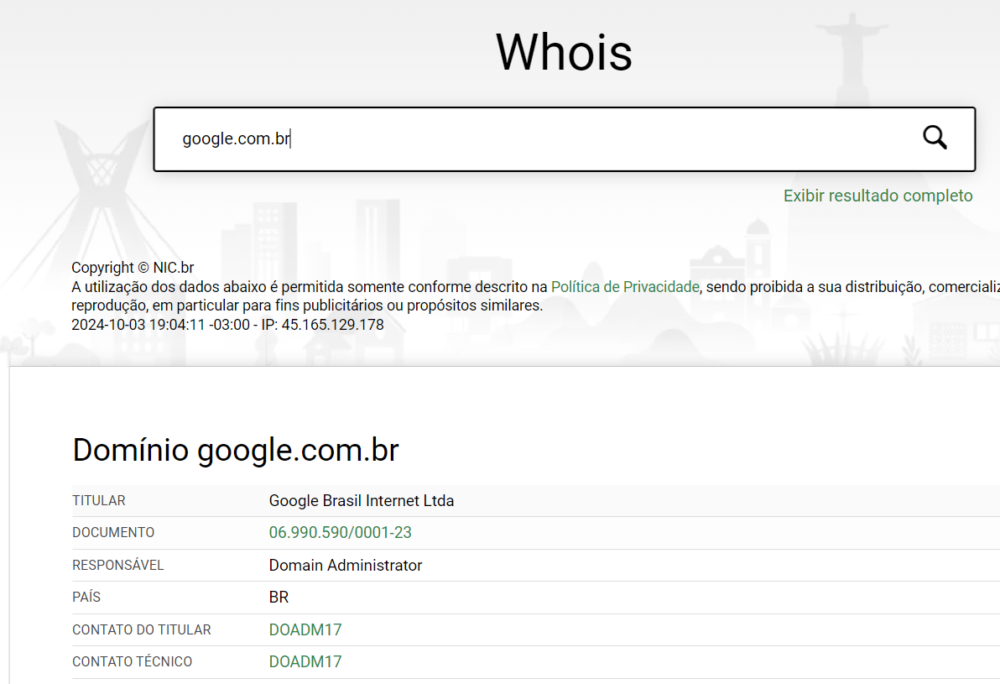
Task: Open the Política de Privacidade page
Action: pyautogui.click(x=624, y=286)
